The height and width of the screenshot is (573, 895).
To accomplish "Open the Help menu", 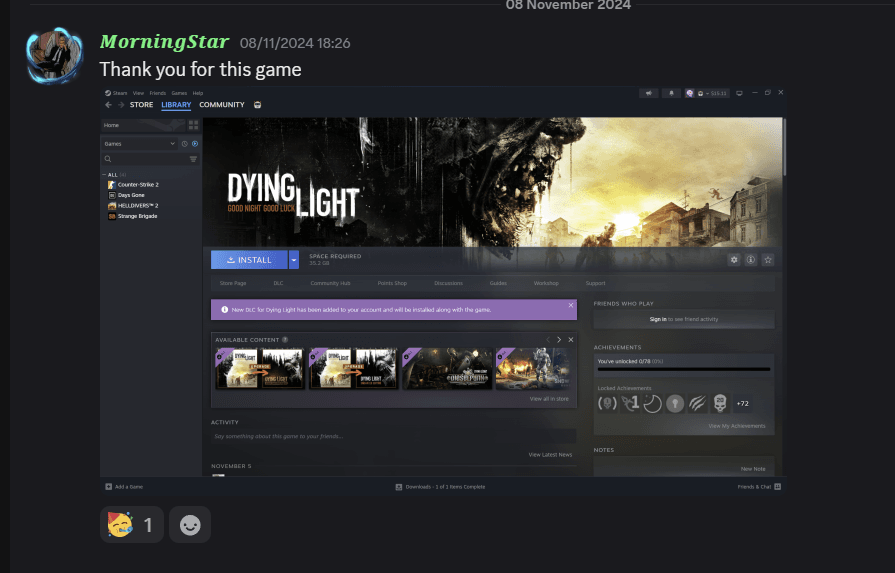I will click(197, 93).
